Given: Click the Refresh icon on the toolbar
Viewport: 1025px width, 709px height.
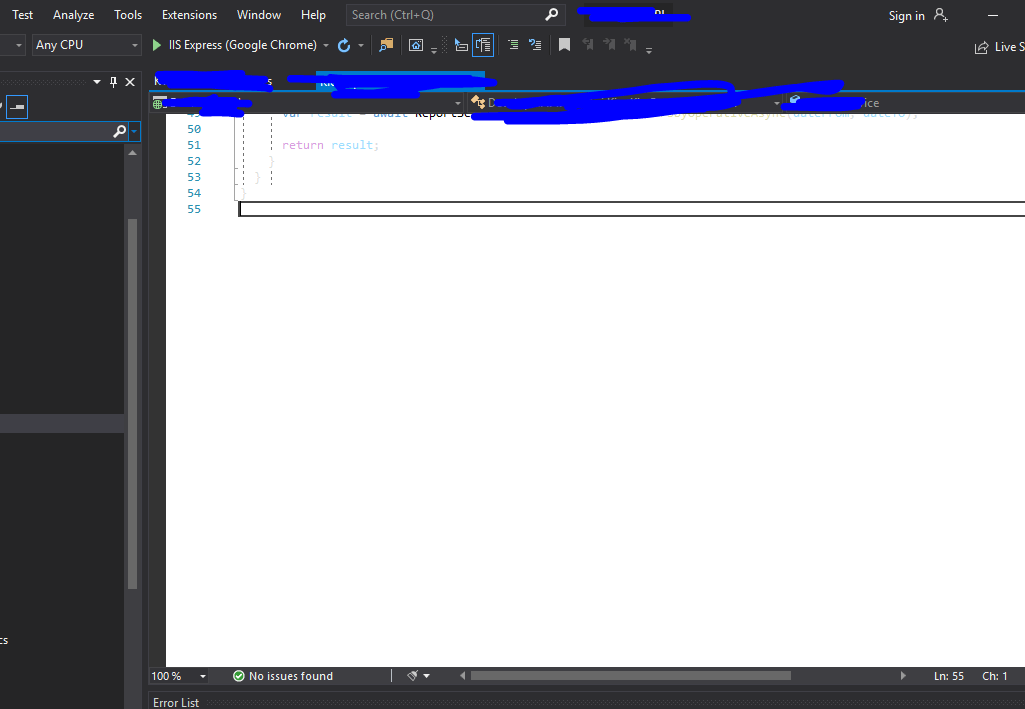Looking at the screenshot, I should (x=343, y=45).
